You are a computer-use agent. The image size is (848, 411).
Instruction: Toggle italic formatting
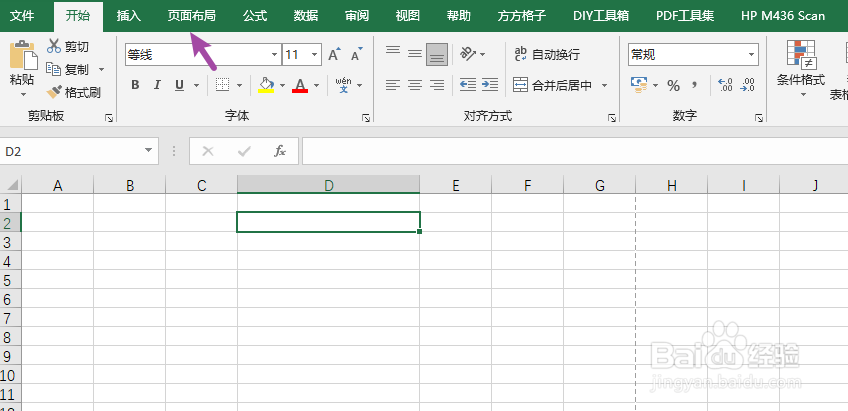pyautogui.click(x=157, y=85)
